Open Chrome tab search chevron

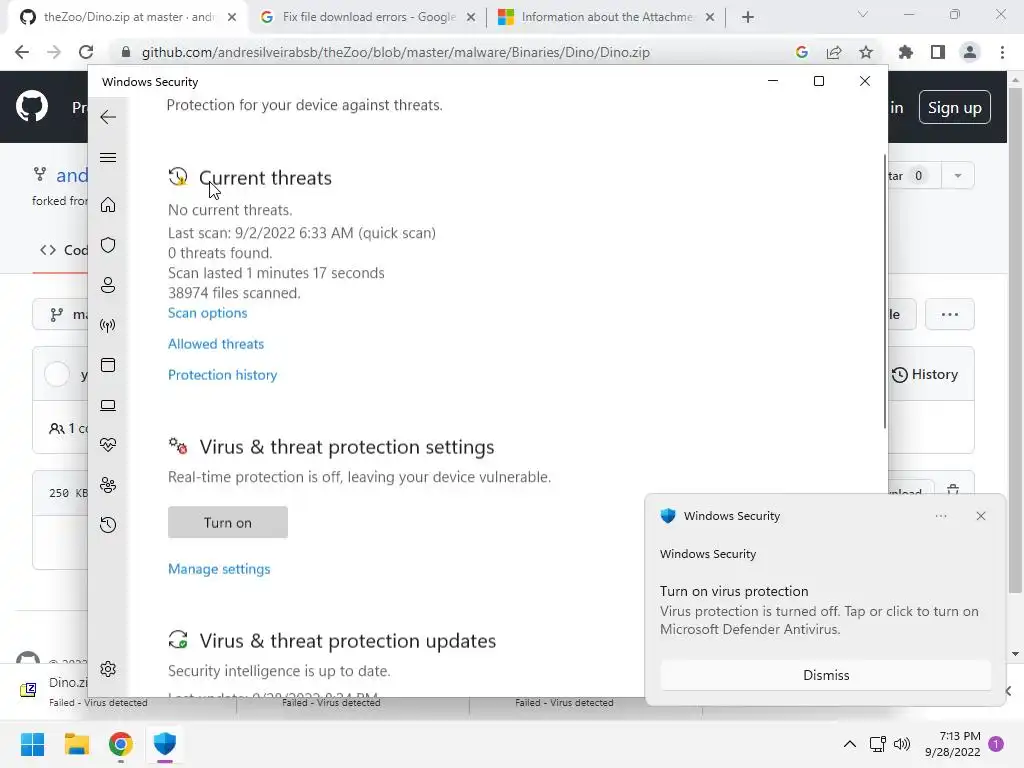(863, 14)
